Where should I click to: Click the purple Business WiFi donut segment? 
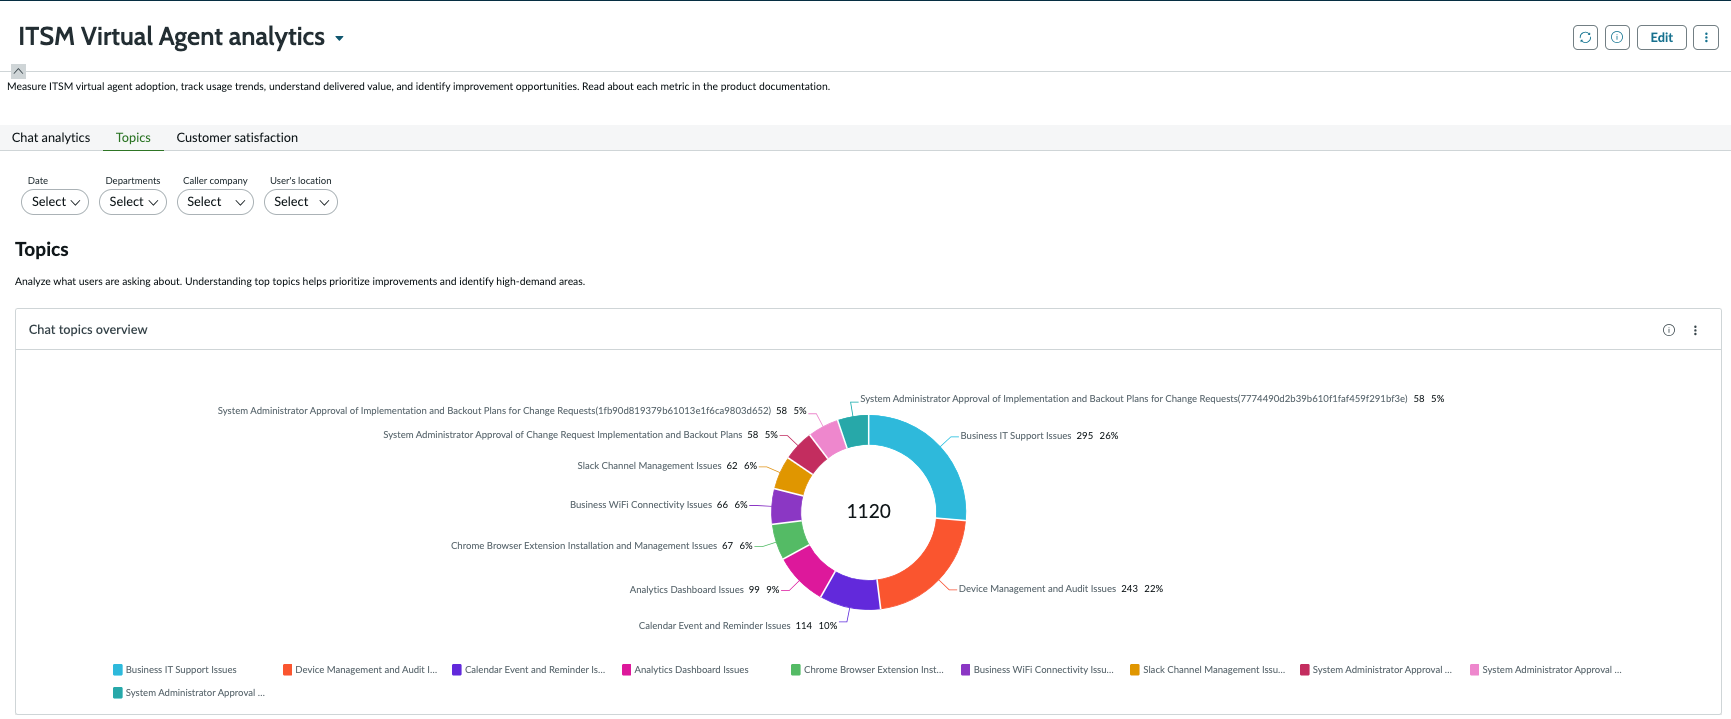786,507
